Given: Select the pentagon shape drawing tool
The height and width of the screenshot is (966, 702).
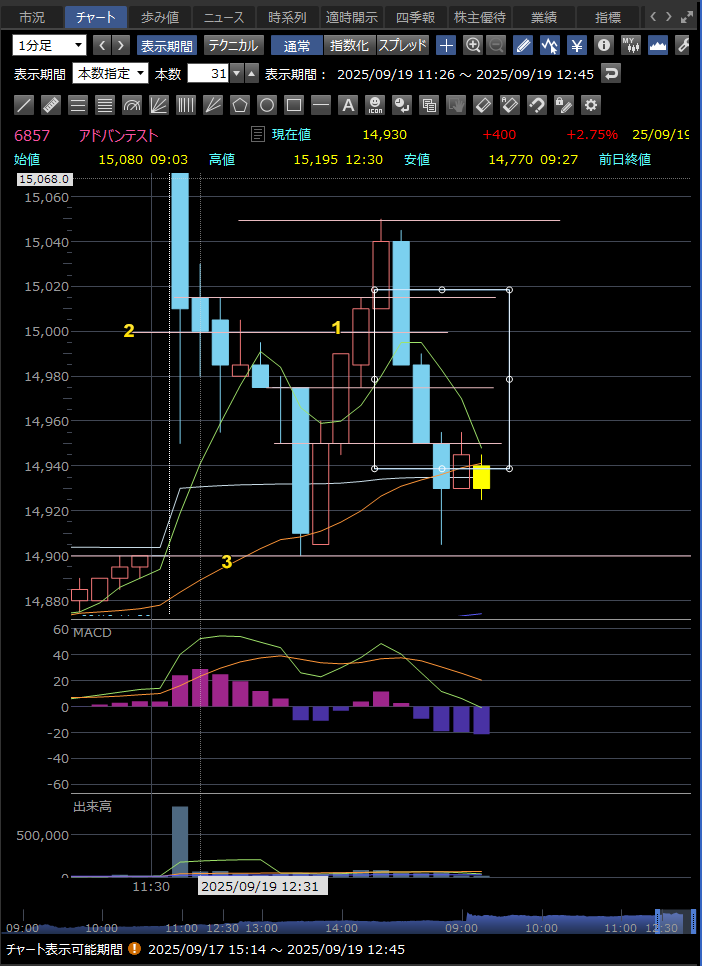Looking at the screenshot, I should click(240, 104).
